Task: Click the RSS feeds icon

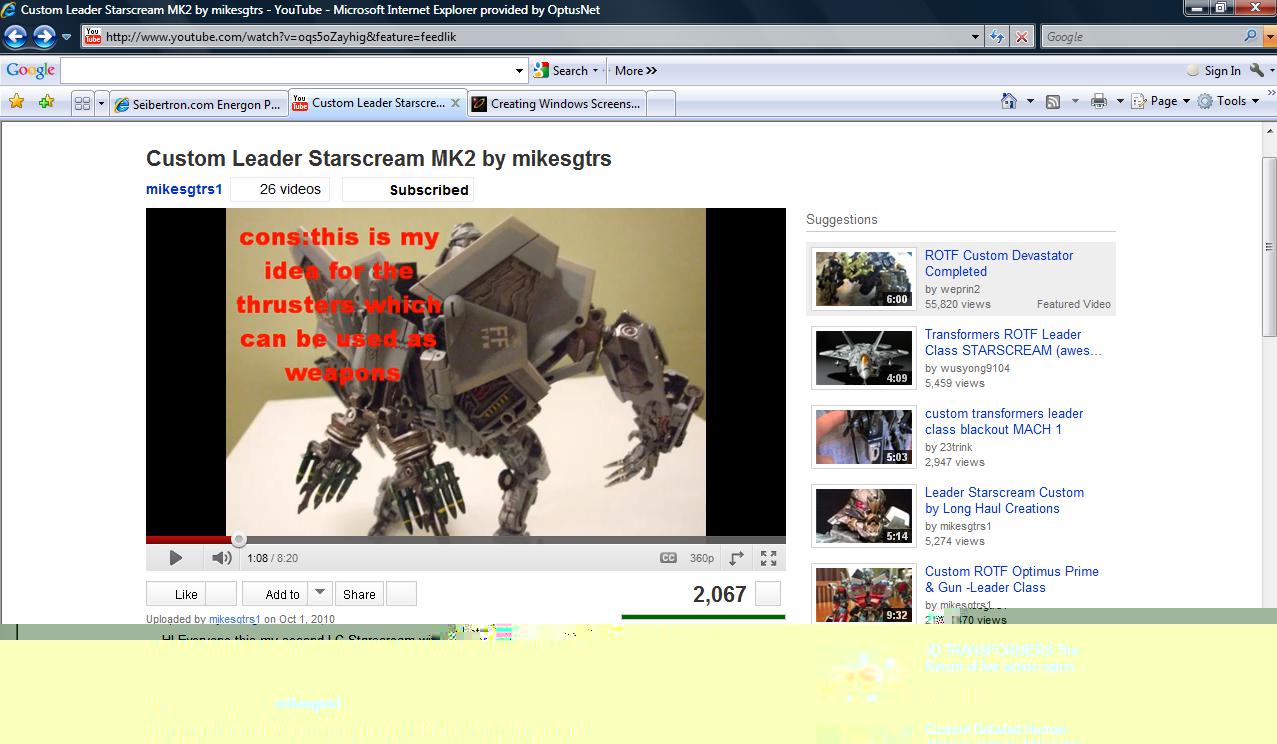Action: (x=1053, y=101)
